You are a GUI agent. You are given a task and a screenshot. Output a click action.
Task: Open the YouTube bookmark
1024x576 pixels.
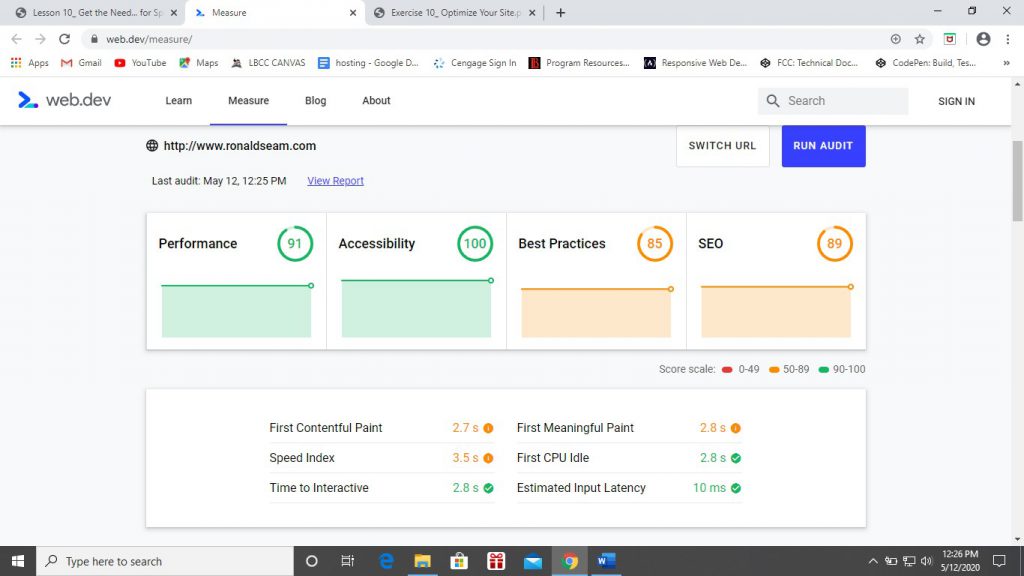pyautogui.click(x=140, y=63)
